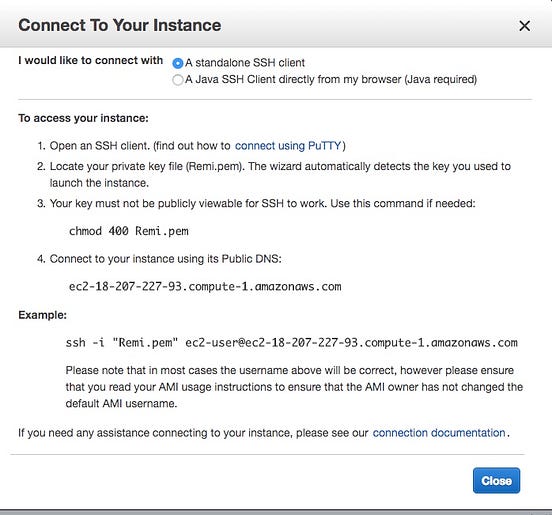Click the note about default AMI username

coord(294,387)
